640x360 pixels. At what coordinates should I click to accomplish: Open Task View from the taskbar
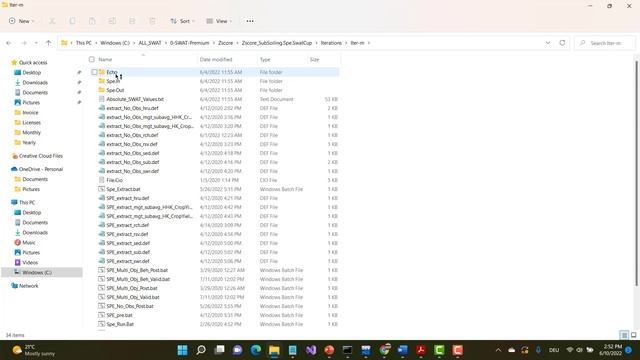219,350
